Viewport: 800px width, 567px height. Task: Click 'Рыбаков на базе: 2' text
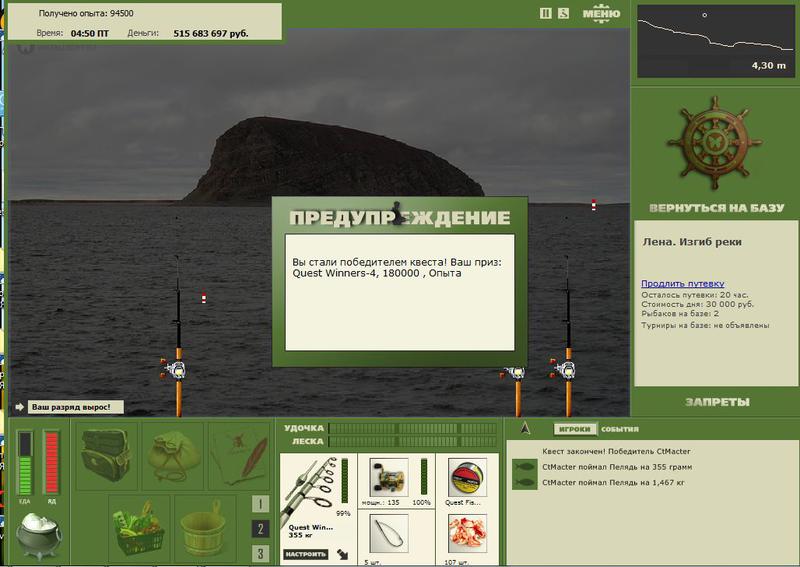click(x=680, y=313)
